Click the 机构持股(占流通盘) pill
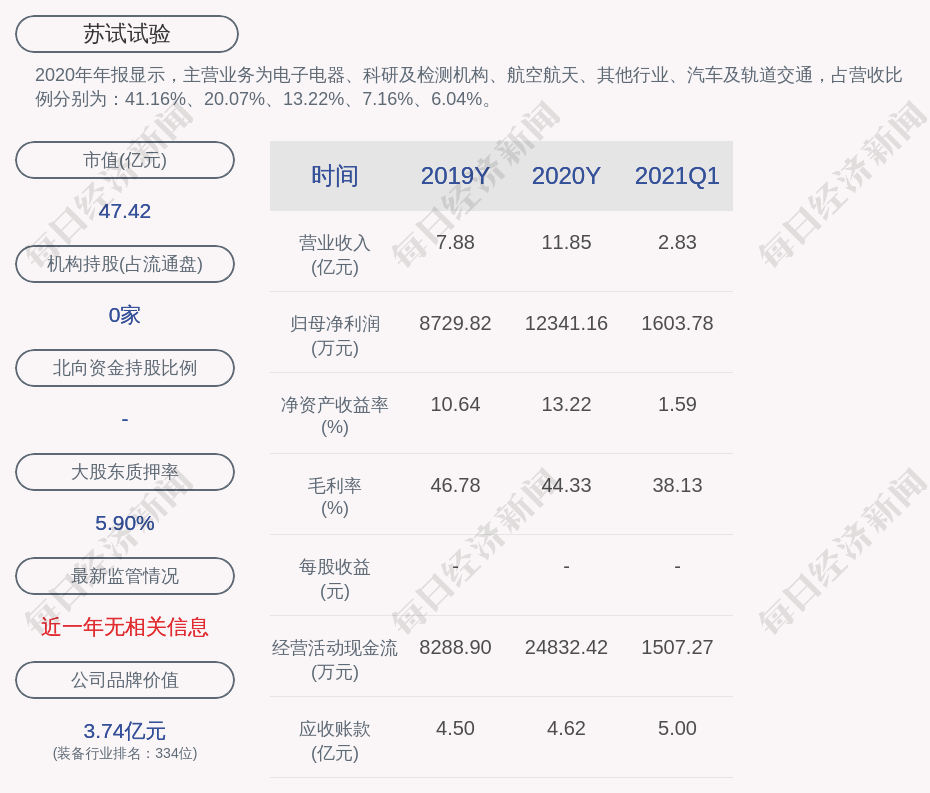Image resolution: width=930 pixels, height=793 pixels. 125,264
